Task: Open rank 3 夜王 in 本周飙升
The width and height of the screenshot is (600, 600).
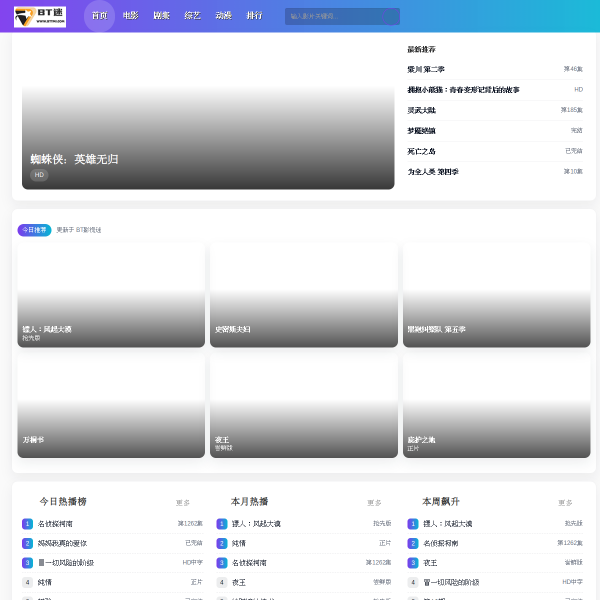Action: pyautogui.click(x=495, y=563)
